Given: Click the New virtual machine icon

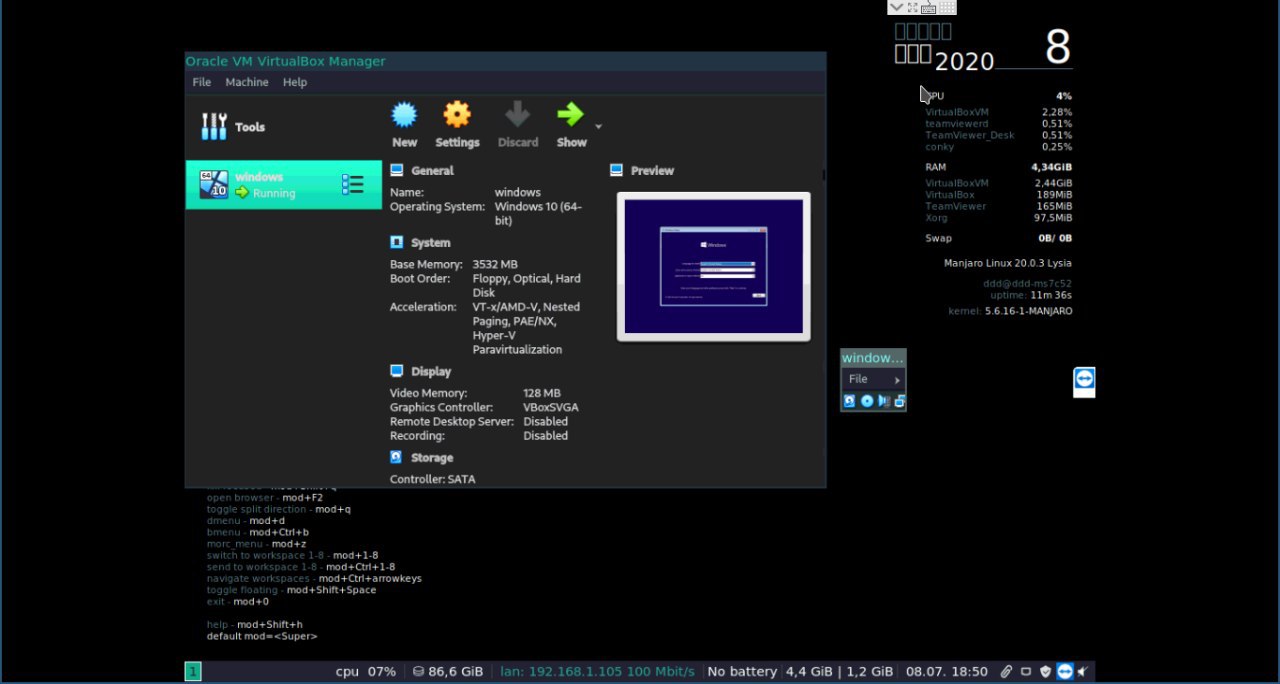Looking at the screenshot, I should (404, 114).
